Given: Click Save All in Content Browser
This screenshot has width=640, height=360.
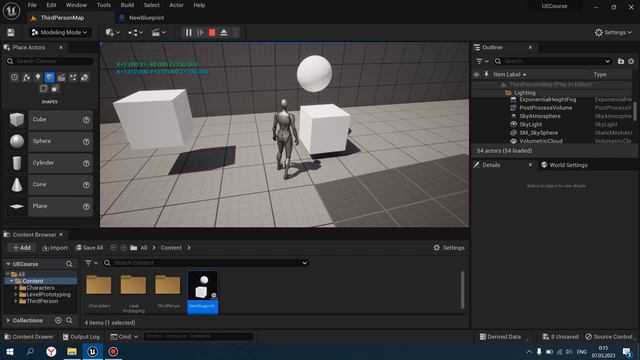Looking at the screenshot, I should point(89,248).
